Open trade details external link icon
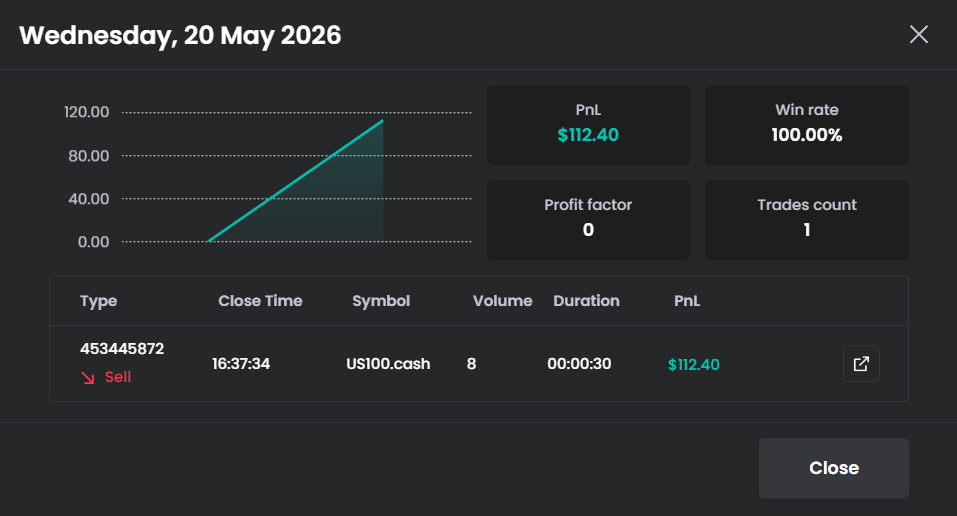Image resolution: width=957 pixels, height=516 pixels. 861,364
